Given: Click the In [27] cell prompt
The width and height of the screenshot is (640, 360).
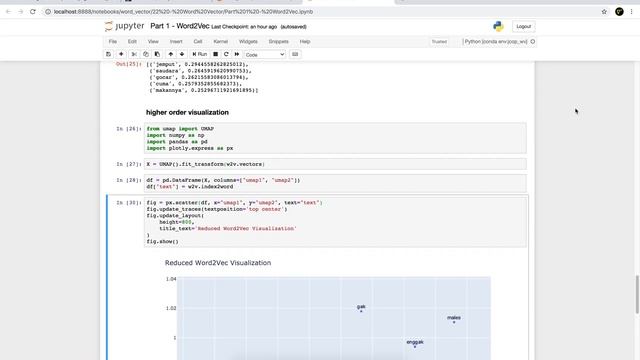Looking at the screenshot, I should 129,164.
